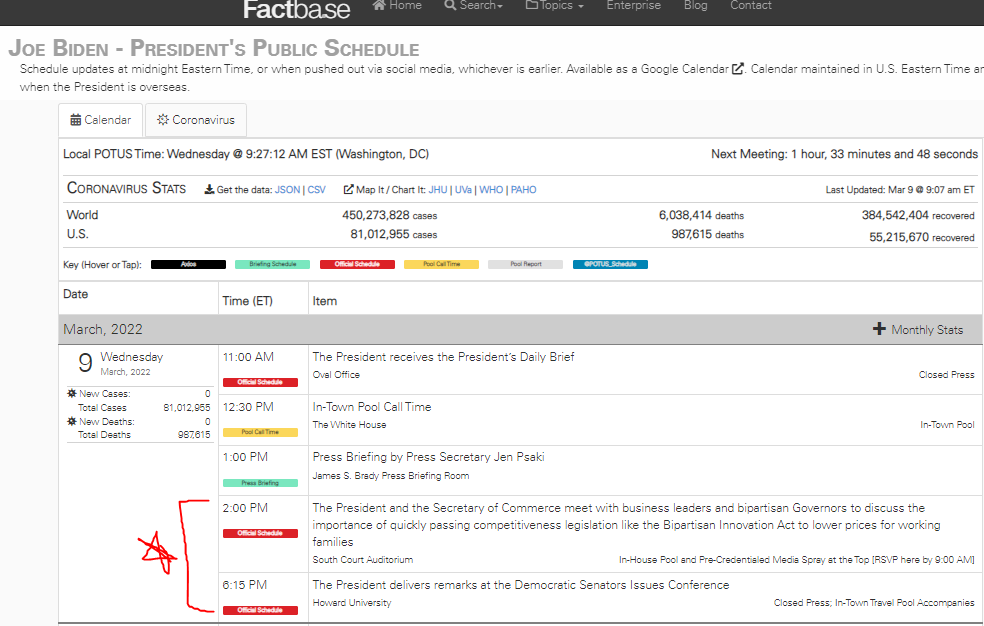Click the 'Next Meeting' countdown text
984x626 pixels.
tap(844, 154)
